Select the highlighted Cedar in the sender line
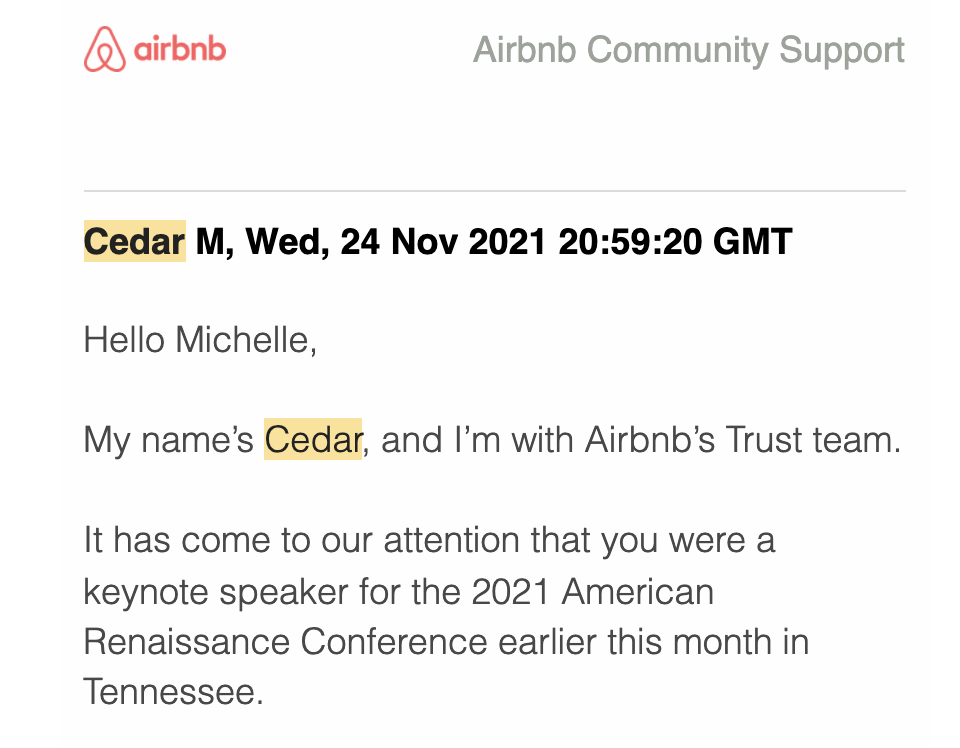This screenshot has width=960, height=748. pyautogui.click(x=135, y=241)
